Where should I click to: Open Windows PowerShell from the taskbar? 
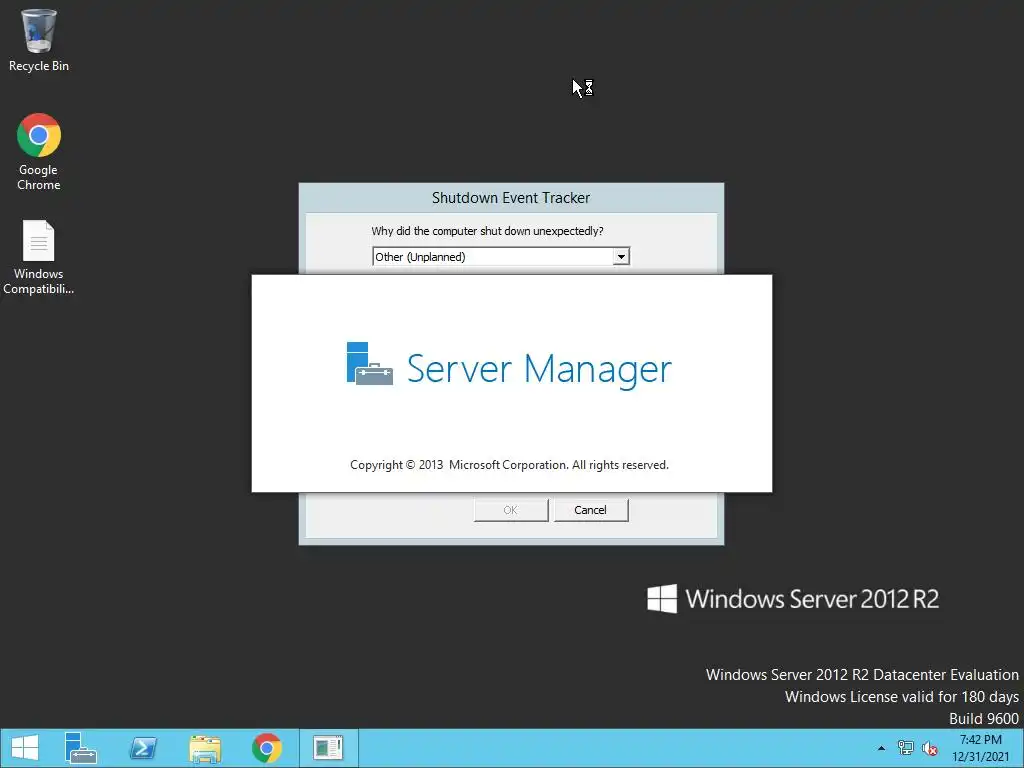tap(143, 748)
